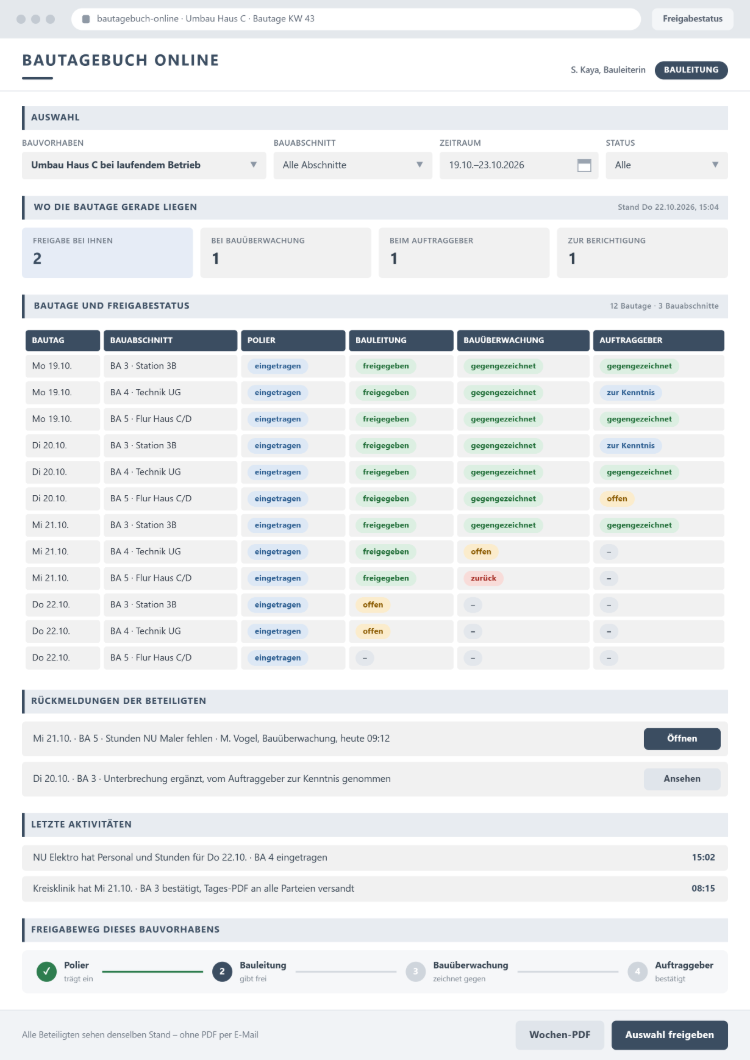Viewport: 750px width, 1060px height.
Task: Click the Bauüberwachung column header
Action: [x=523, y=340]
